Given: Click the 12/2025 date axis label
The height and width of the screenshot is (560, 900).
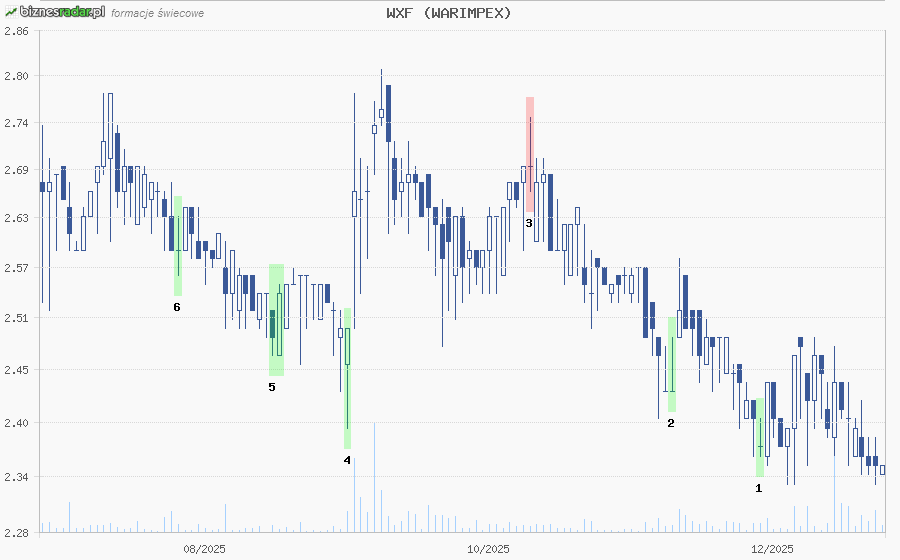Looking at the screenshot, I should (772, 549).
